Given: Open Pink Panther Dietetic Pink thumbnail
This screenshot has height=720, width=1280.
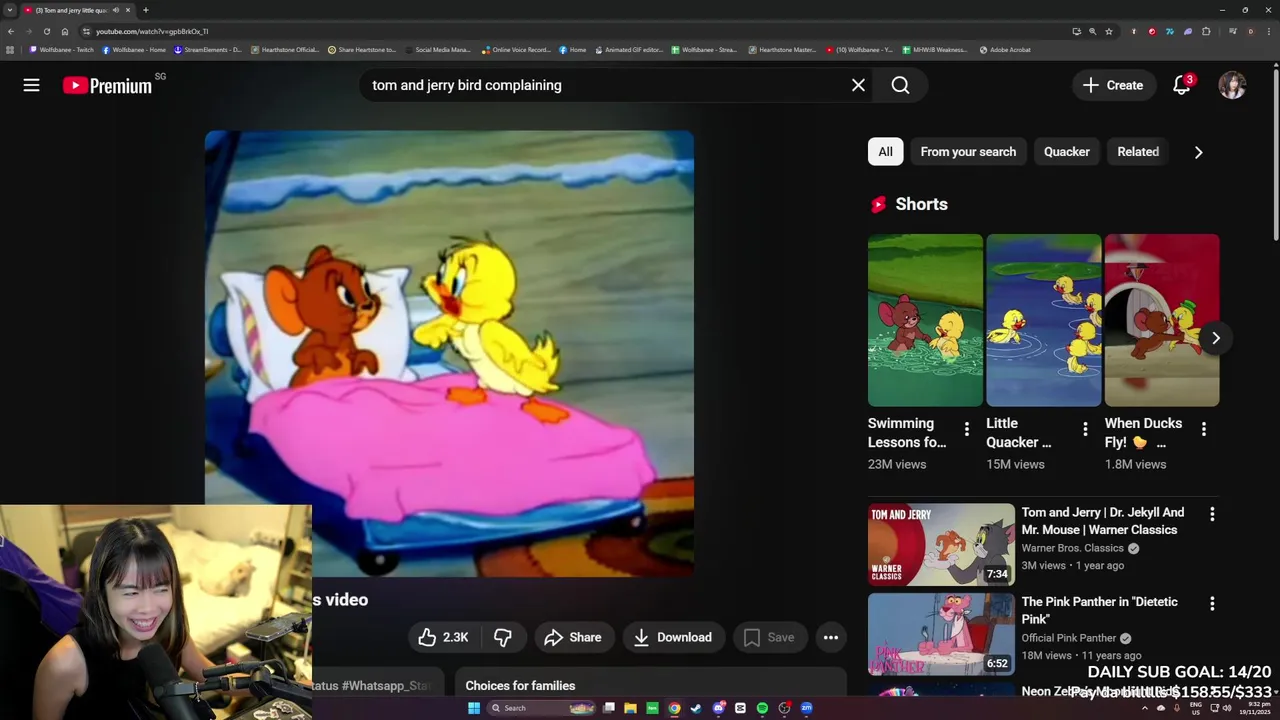Looking at the screenshot, I should (941, 634).
